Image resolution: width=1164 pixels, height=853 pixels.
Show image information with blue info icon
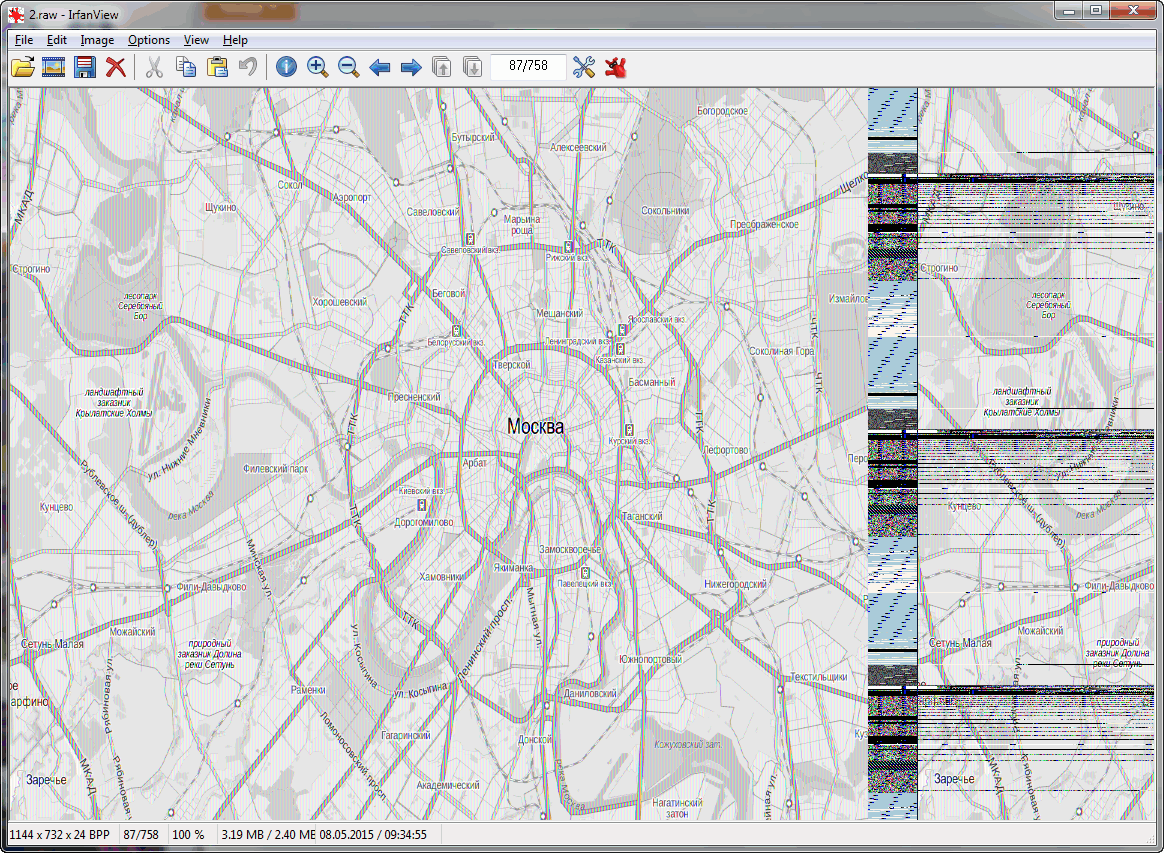point(286,67)
